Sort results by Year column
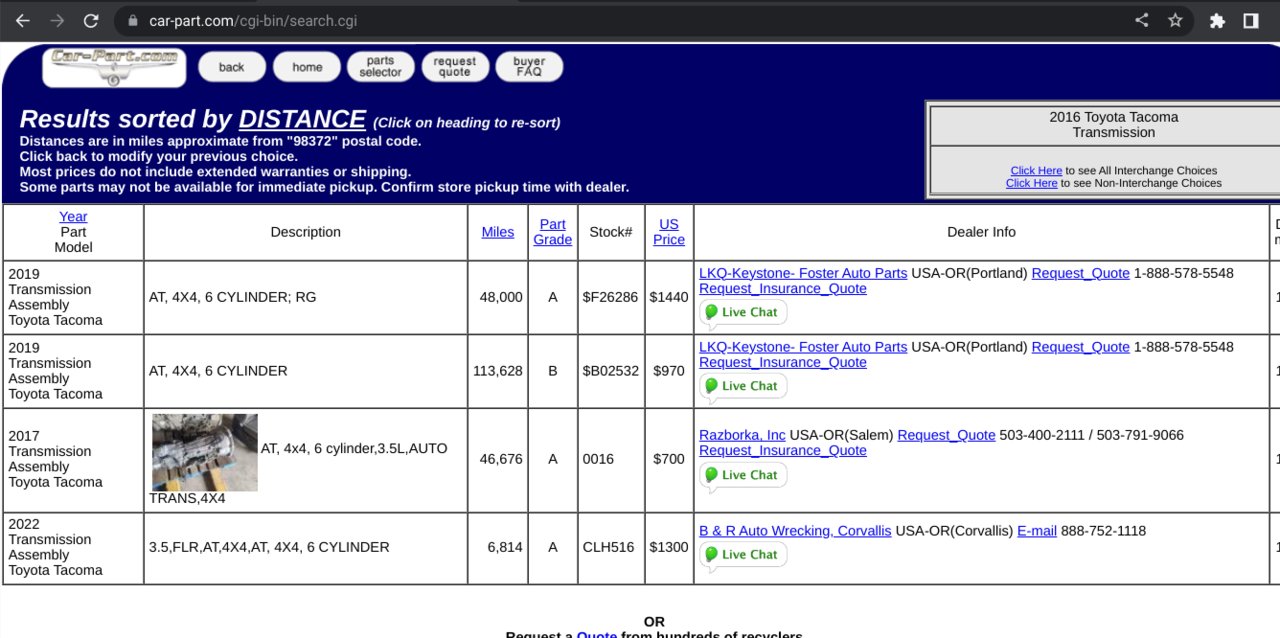 click(73, 216)
